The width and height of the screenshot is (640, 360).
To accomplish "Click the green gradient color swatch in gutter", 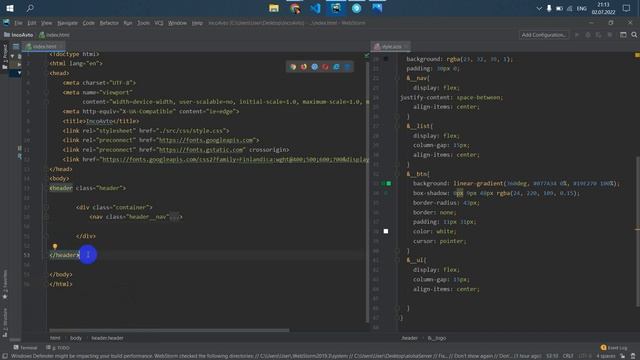I will pyautogui.click(x=389, y=184).
